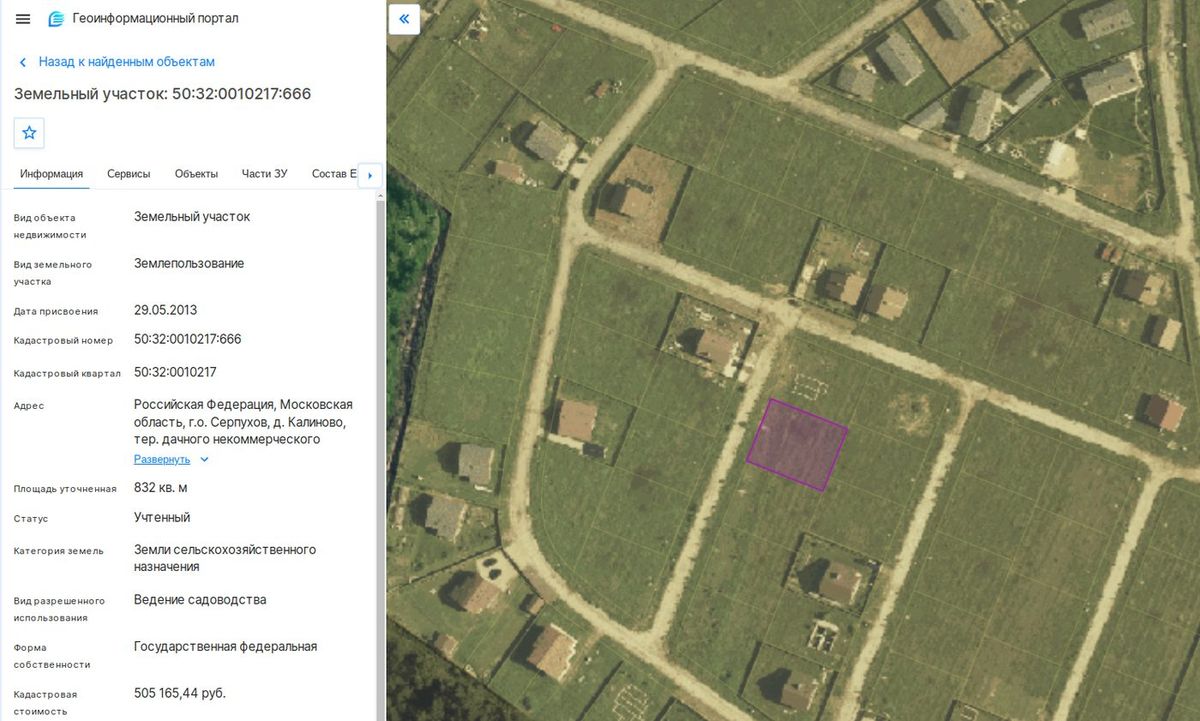This screenshot has height=721, width=1200.
Task: Select the purple highlighted parcel on map
Action: (x=797, y=445)
